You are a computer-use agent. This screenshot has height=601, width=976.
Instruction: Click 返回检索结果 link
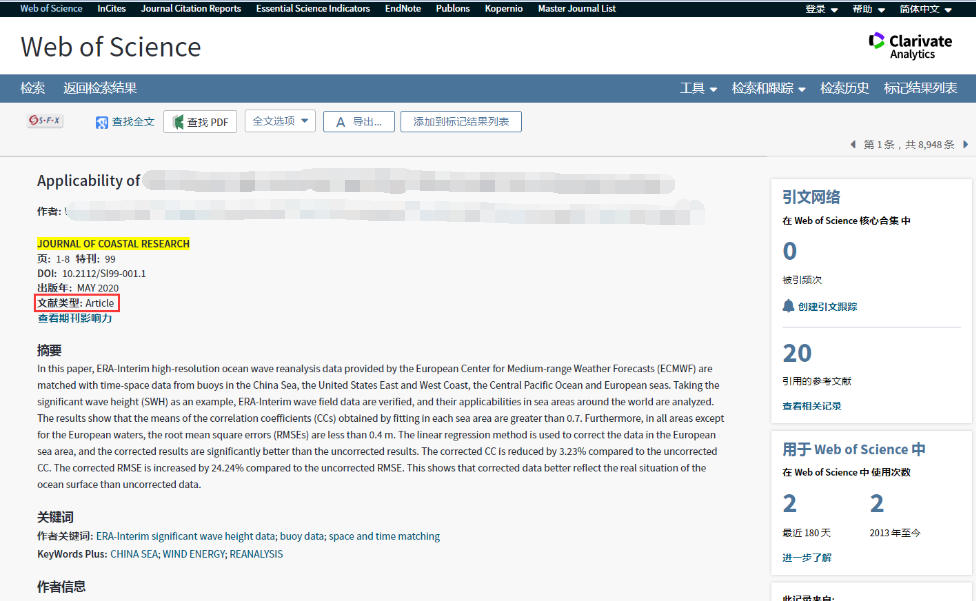coord(100,88)
